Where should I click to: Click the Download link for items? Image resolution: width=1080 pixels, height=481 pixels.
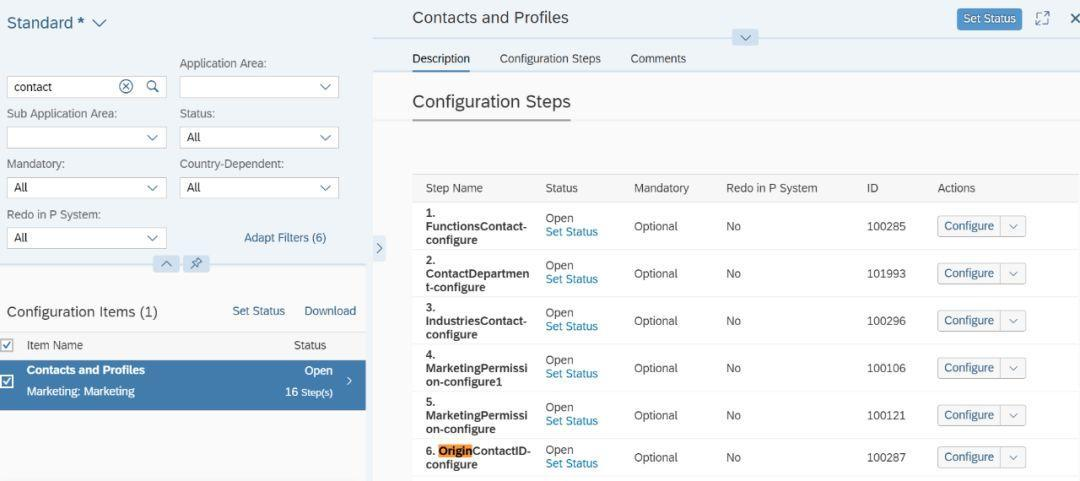pos(330,311)
